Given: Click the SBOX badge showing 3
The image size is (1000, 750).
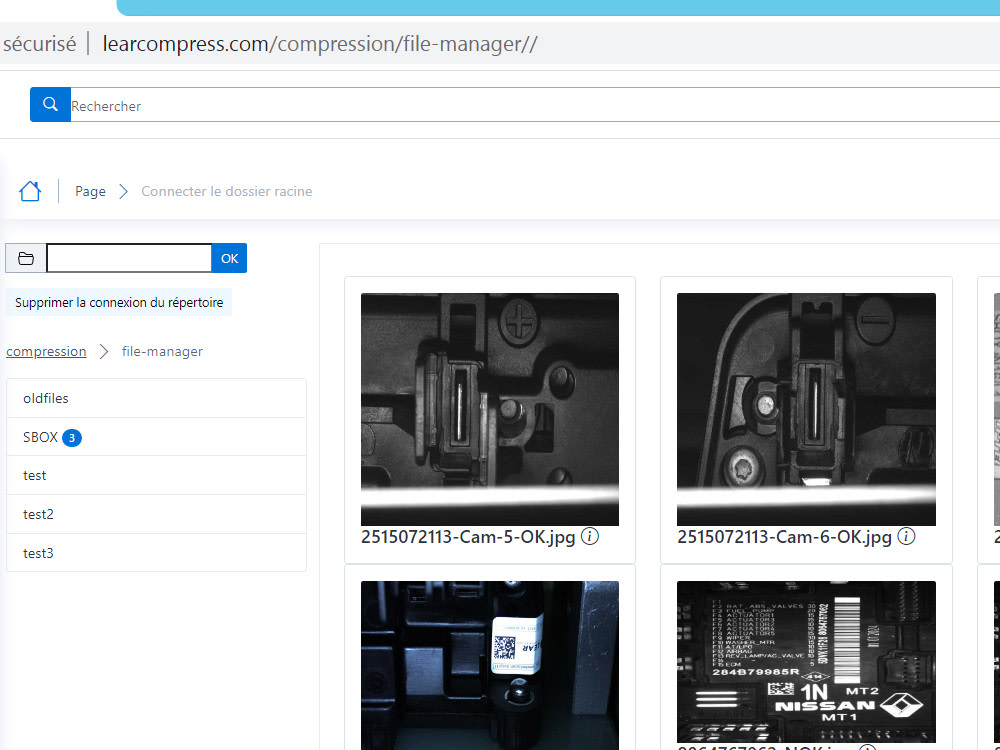Looking at the screenshot, I should tap(72, 438).
